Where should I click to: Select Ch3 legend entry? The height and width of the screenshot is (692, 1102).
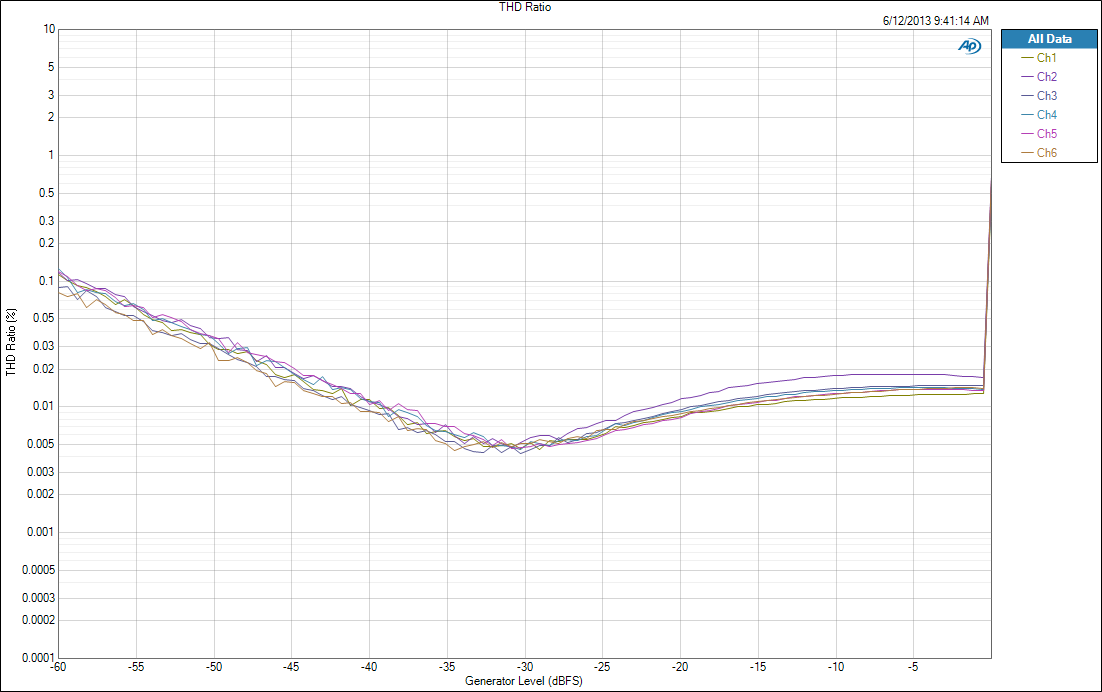pyautogui.click(x=1039, y=96)
